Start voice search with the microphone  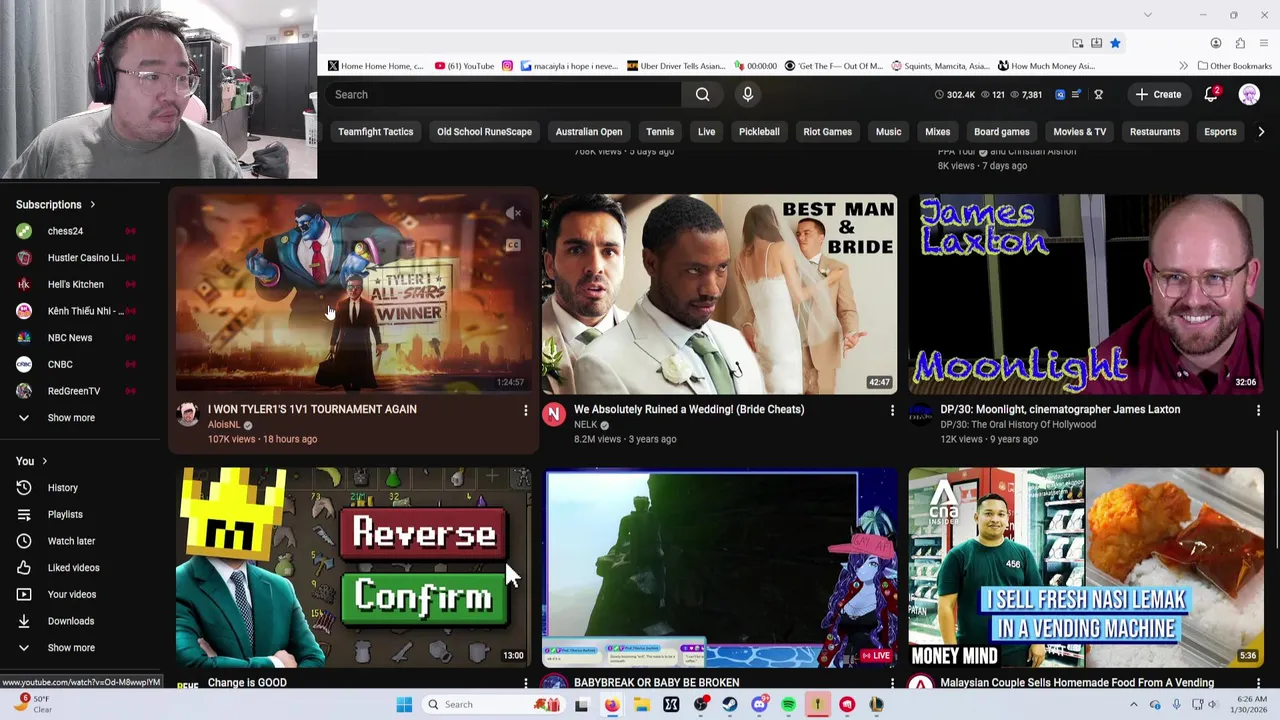coord(747,94)
